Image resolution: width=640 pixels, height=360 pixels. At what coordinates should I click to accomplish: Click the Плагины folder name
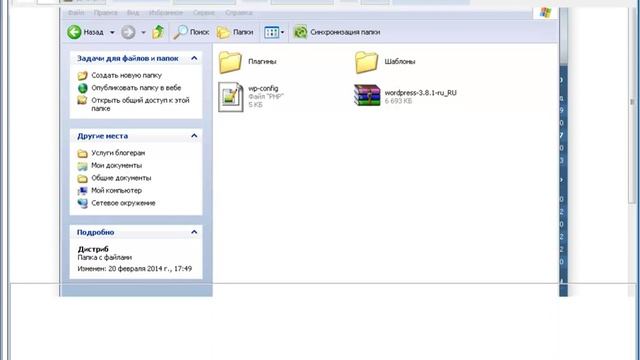click(x=262, y=62)
